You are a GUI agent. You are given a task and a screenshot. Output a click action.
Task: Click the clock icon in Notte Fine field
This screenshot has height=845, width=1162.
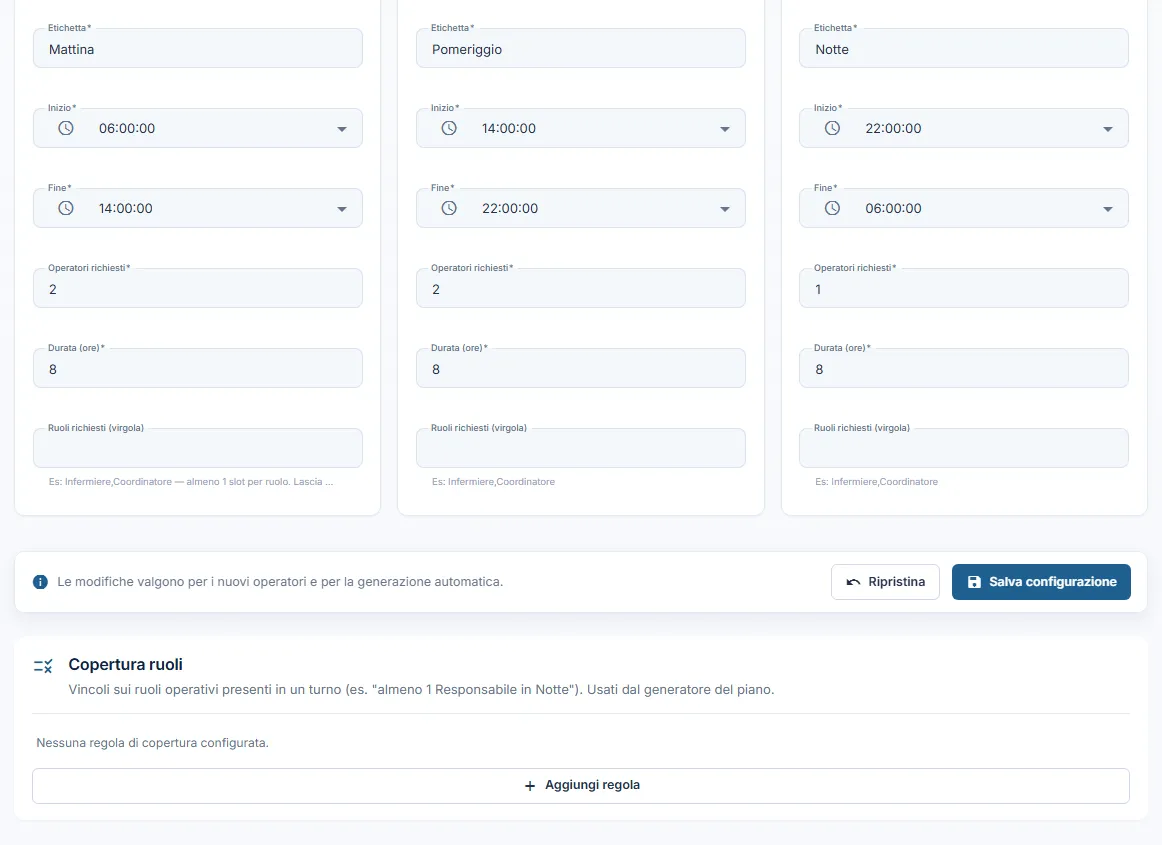click(832, 208)
